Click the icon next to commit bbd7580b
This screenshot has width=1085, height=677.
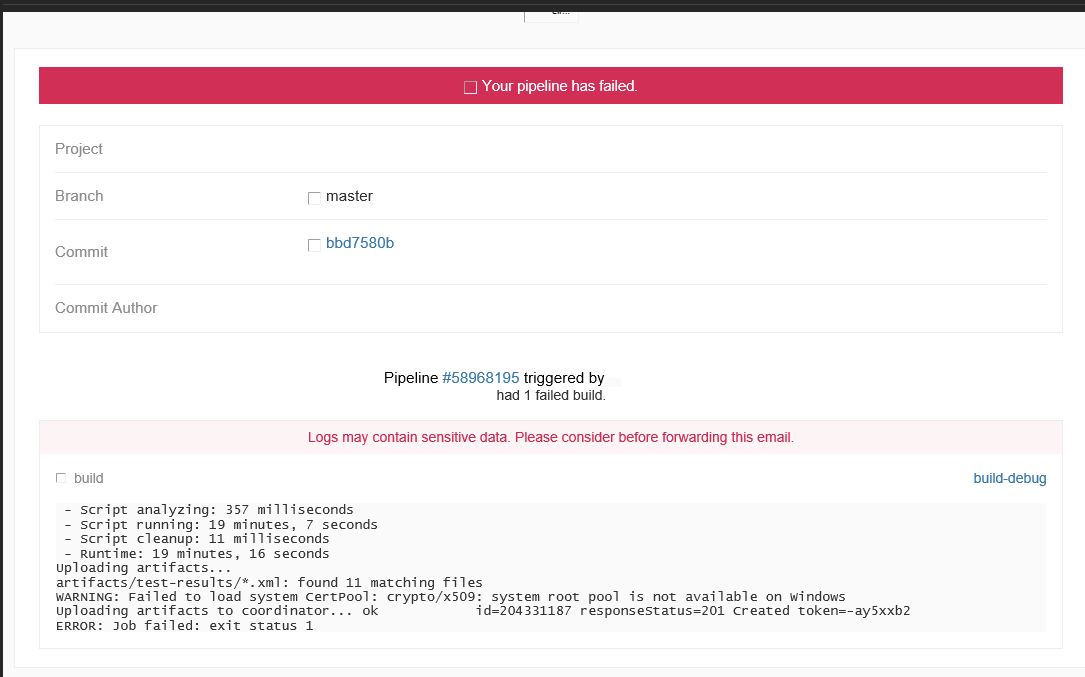(314, 244)
